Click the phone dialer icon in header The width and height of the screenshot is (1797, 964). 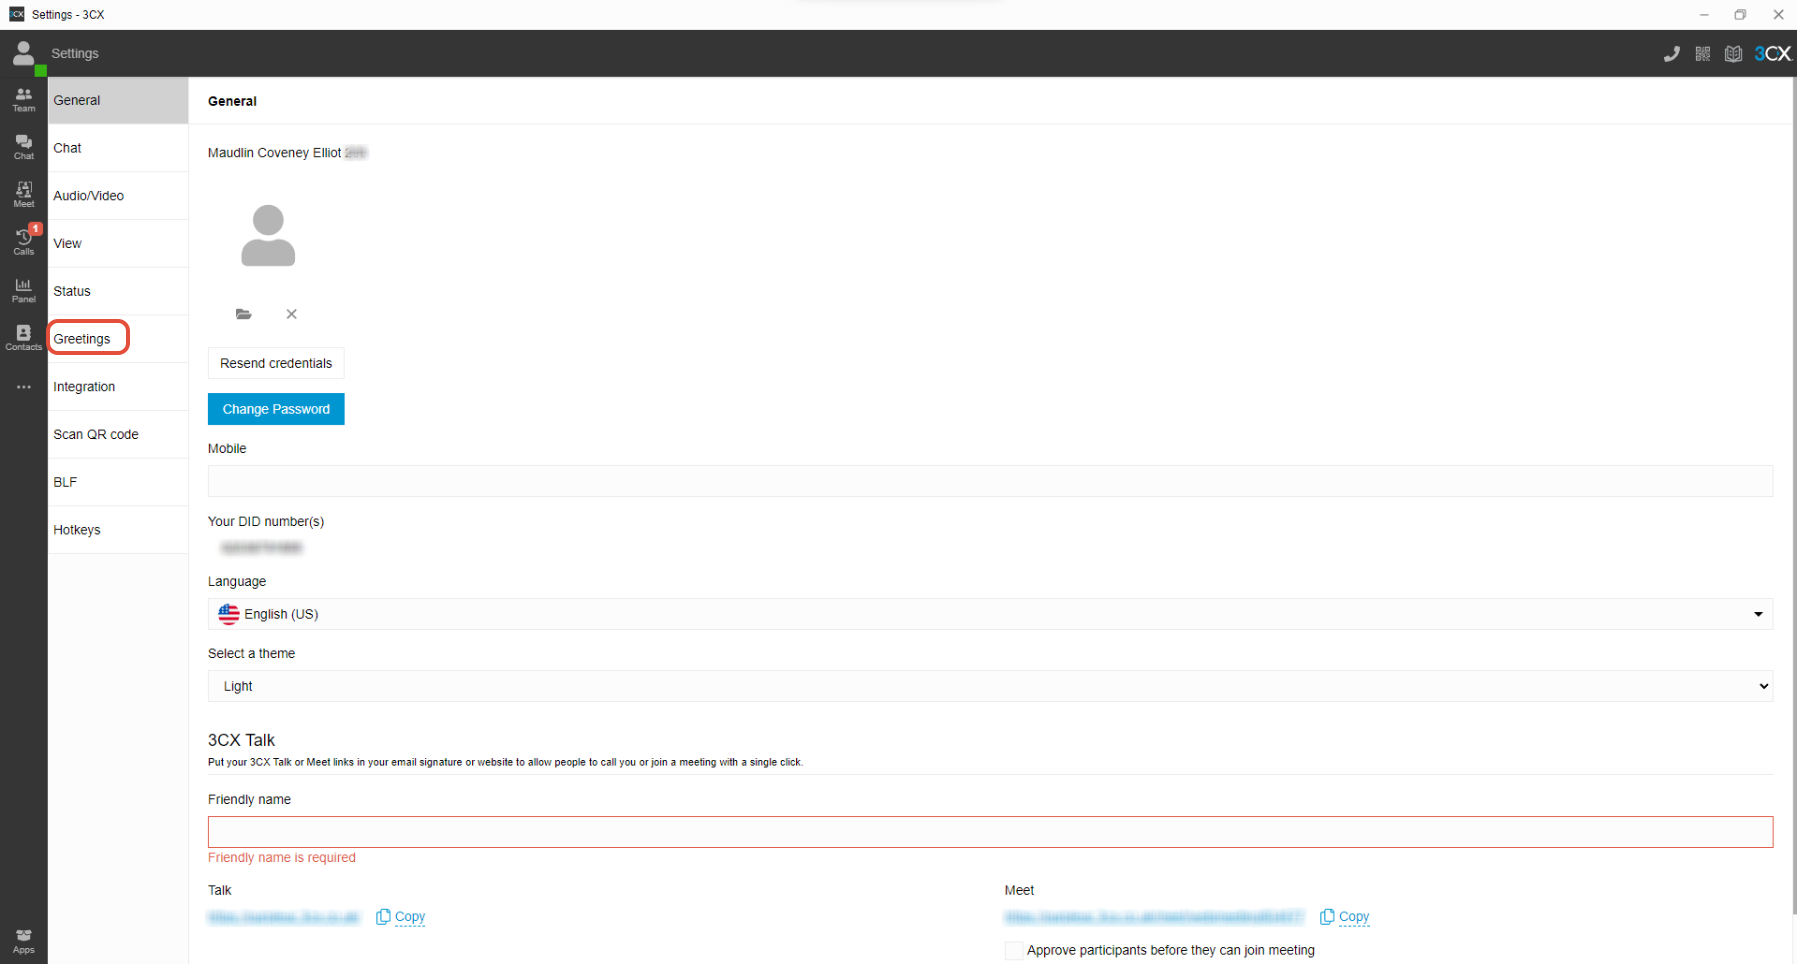pyautogui.click(x=1671, y=54)
